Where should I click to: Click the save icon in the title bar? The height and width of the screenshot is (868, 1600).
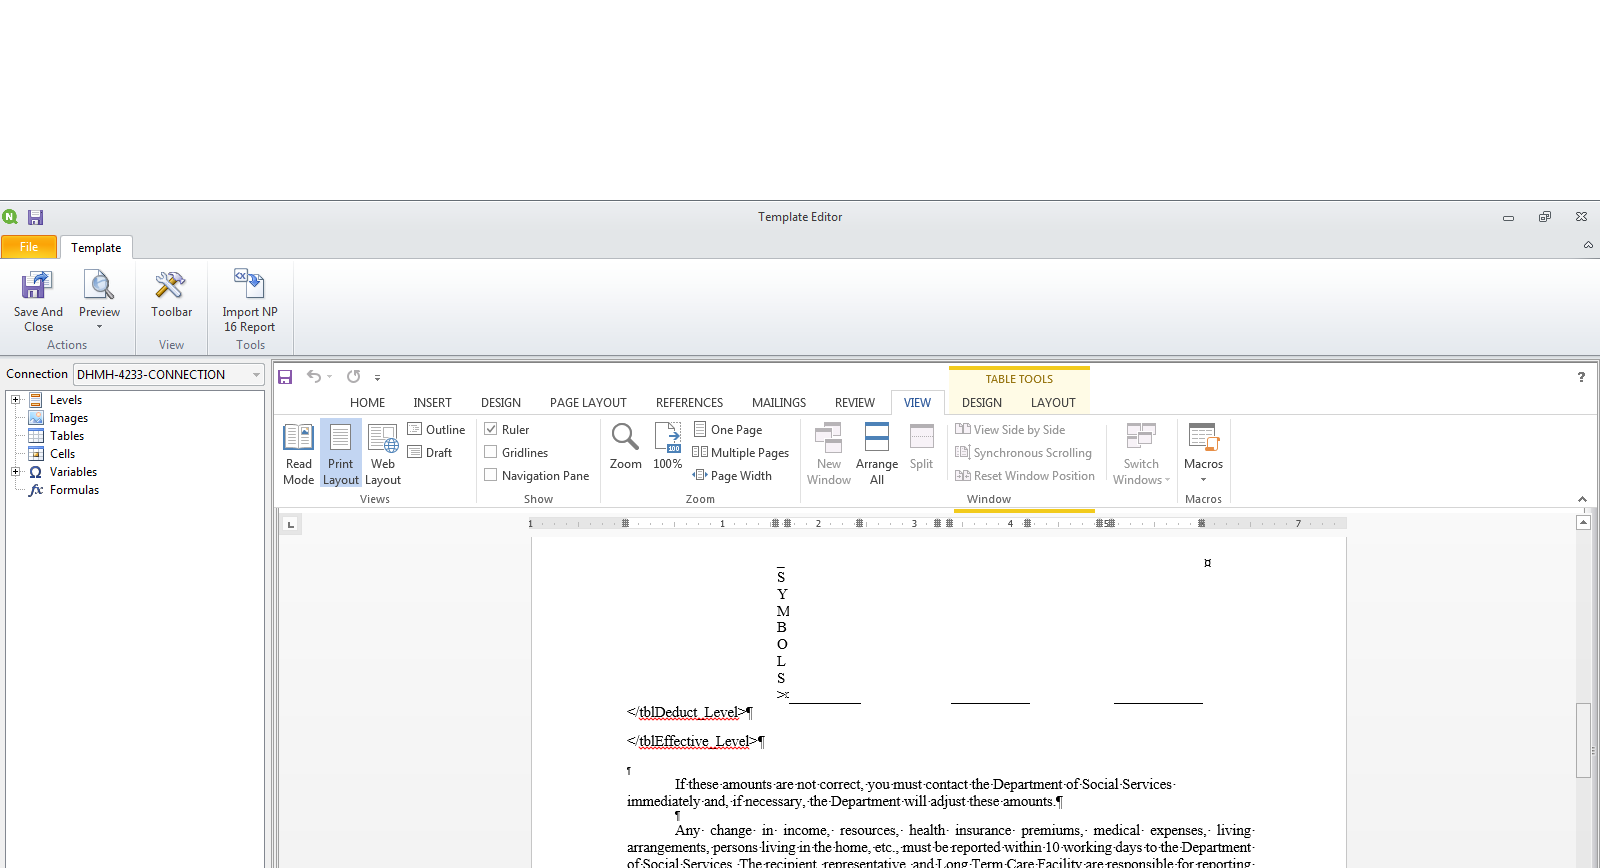pos(36,217)
